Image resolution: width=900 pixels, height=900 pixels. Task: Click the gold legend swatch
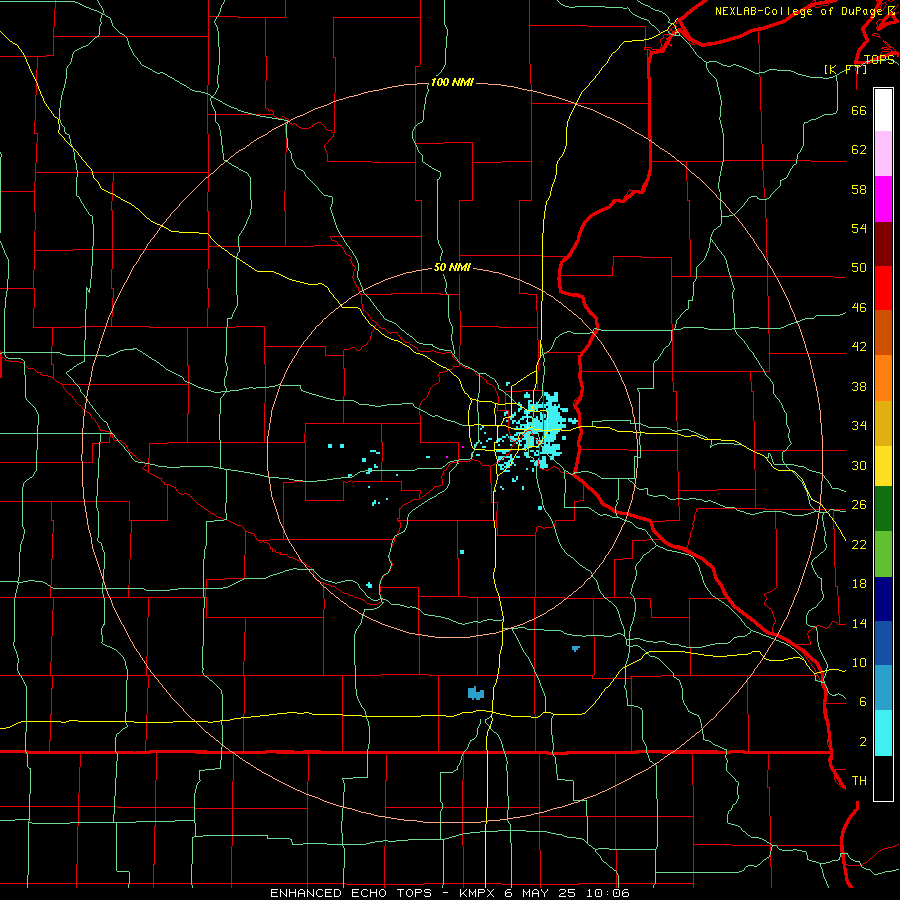point(883,423)
